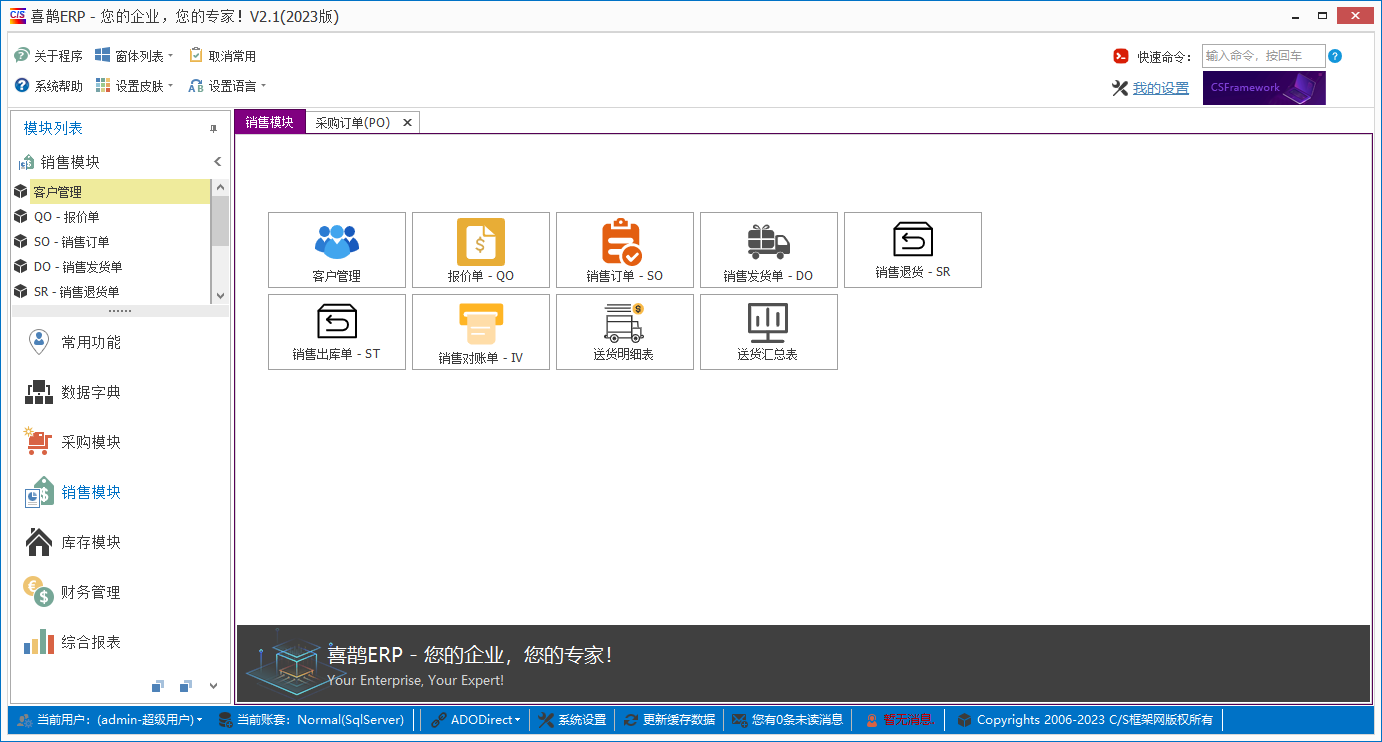Open the 送货汇总表 icon
The height and width of the screenshot is (742, 1382).
768,331
